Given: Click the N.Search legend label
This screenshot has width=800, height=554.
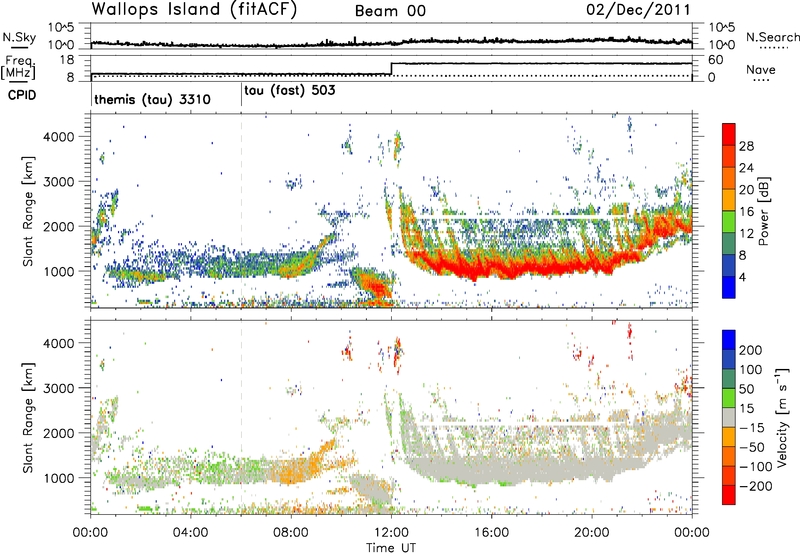Looking at the screenshot, I should [x=772, y=37].
